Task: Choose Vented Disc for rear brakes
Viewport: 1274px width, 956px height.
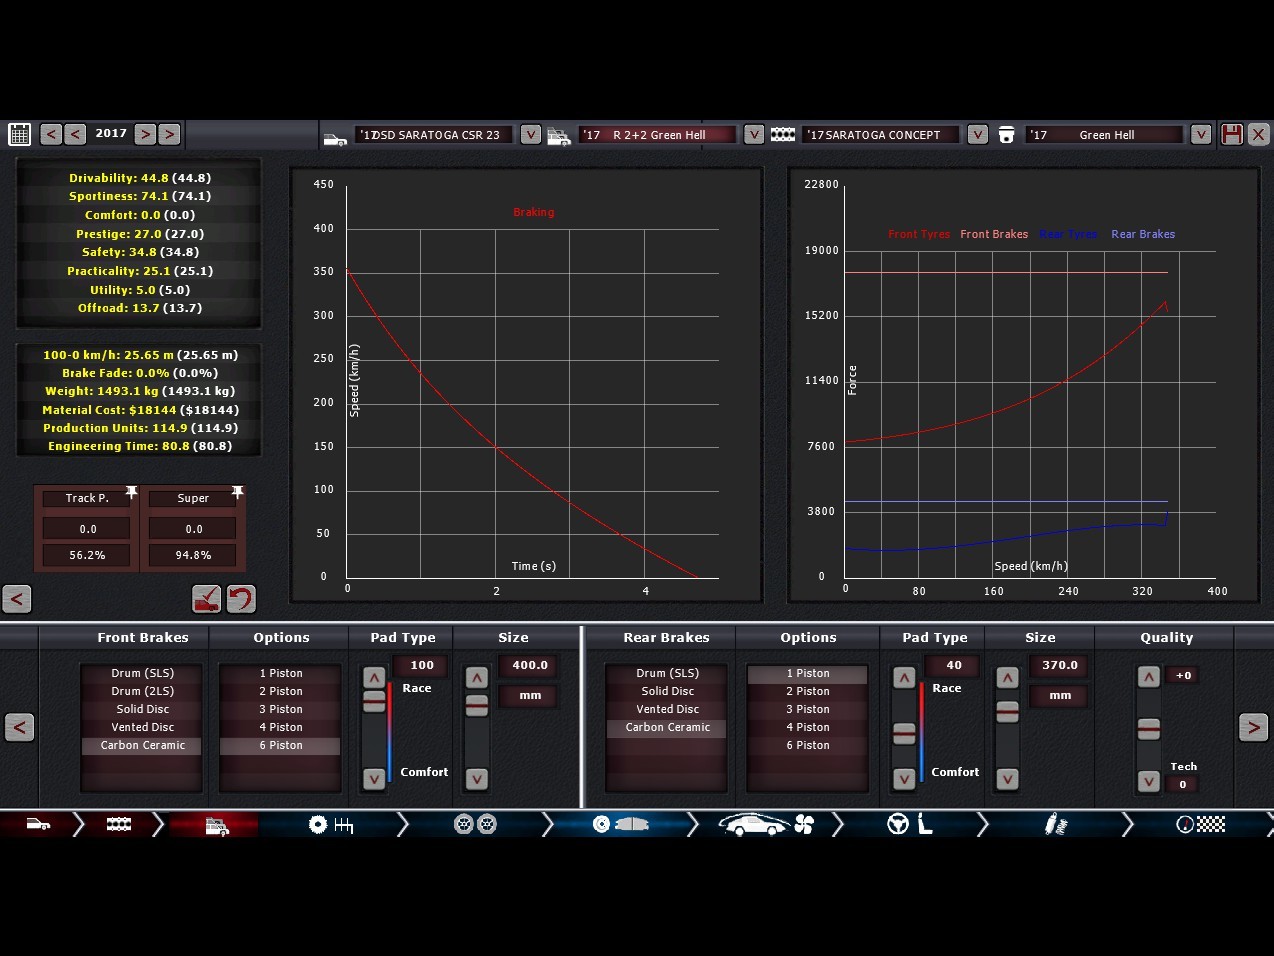Action: [667, 709]
